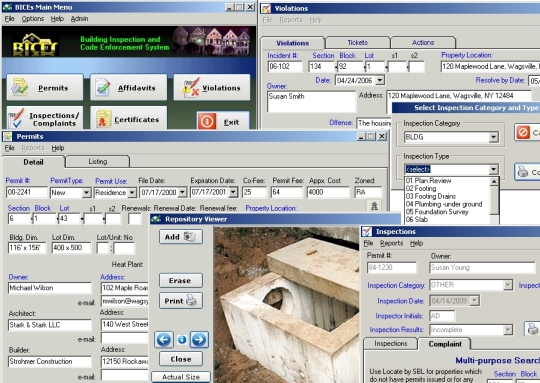Select 04 Plumbing -under ground type
Viewport: 540px width, 383px height.
click(444, 204)
